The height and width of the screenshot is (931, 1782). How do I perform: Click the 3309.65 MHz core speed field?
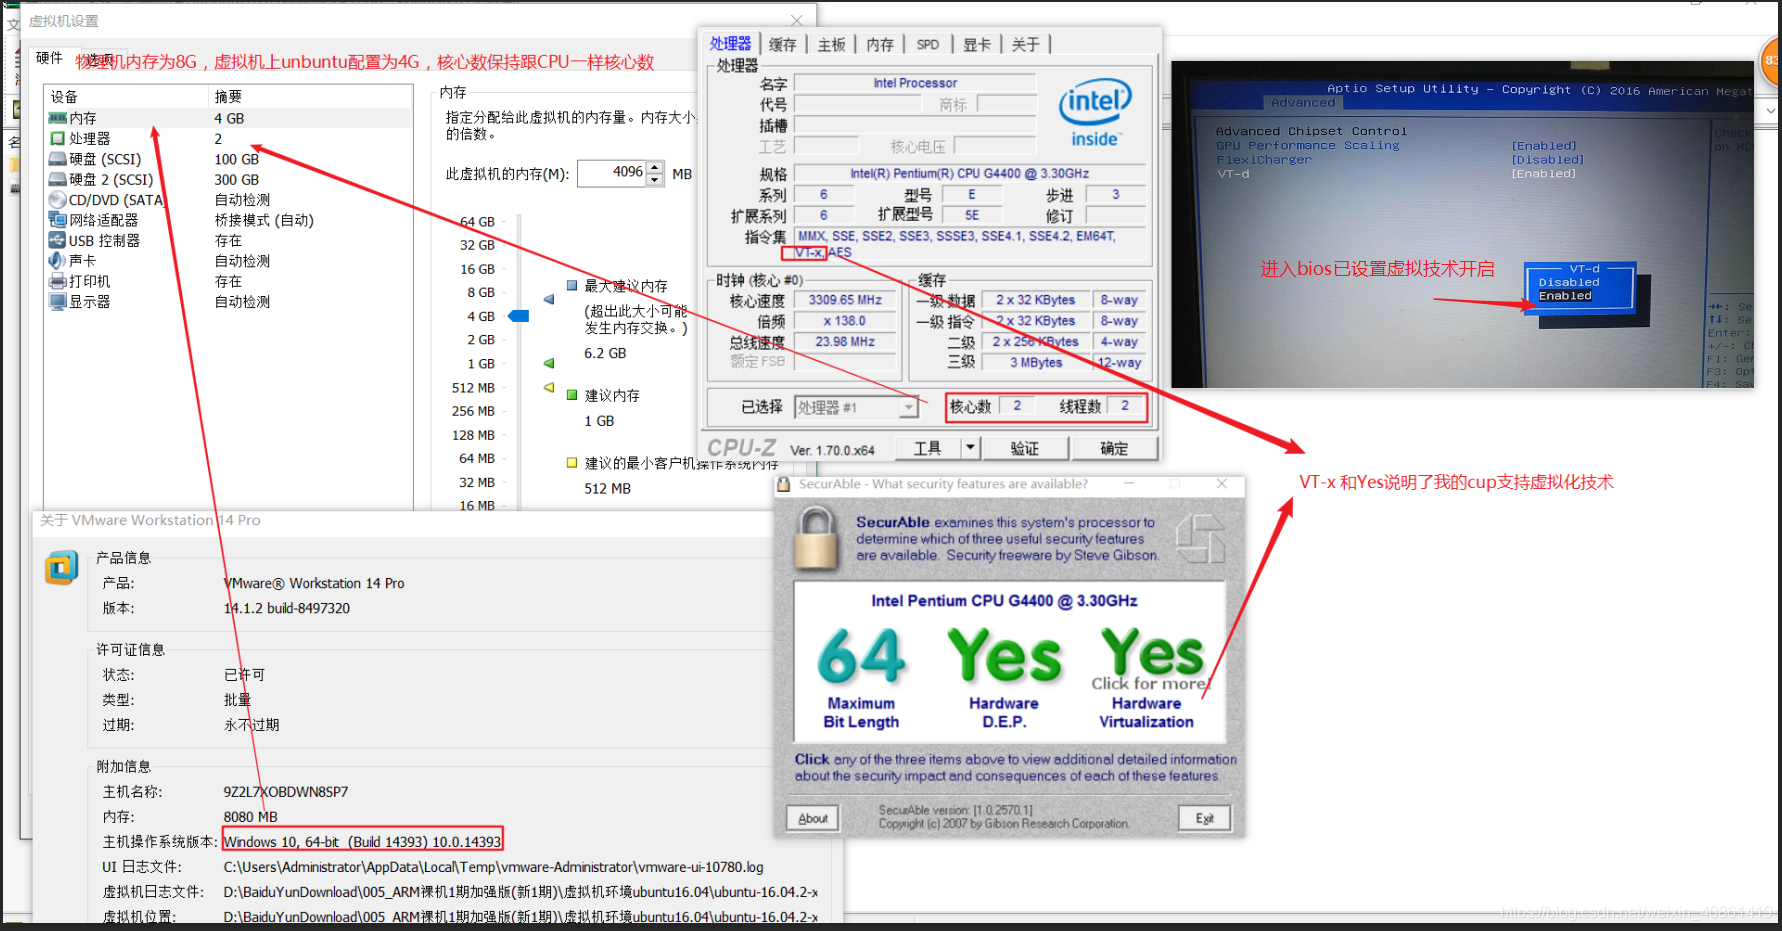tap(845, 300)
